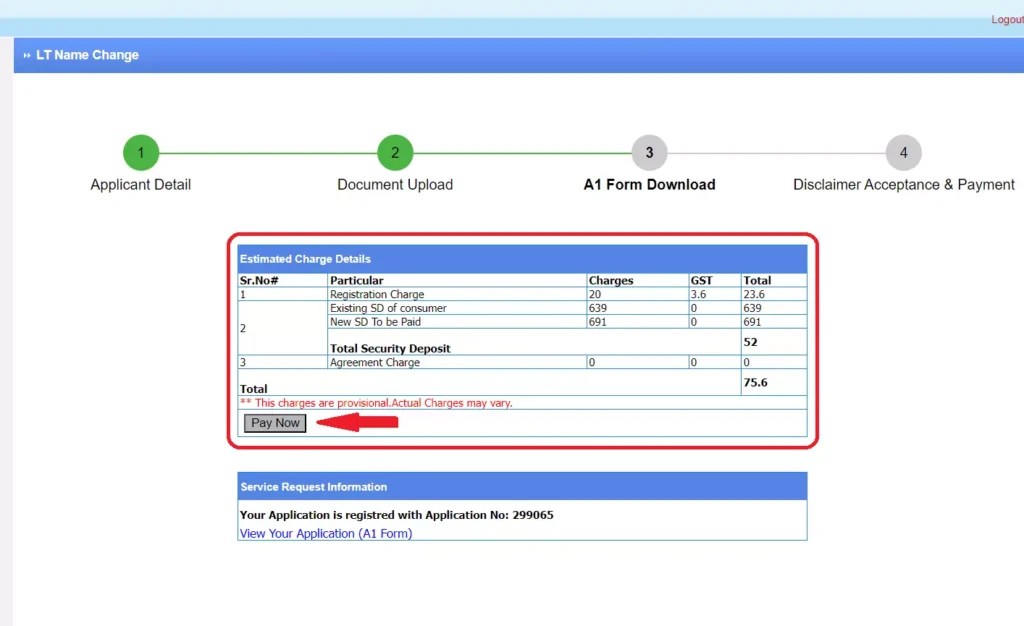
Task: Click the gray step 3 A1 Form Download circle
Action: point(648,152)
